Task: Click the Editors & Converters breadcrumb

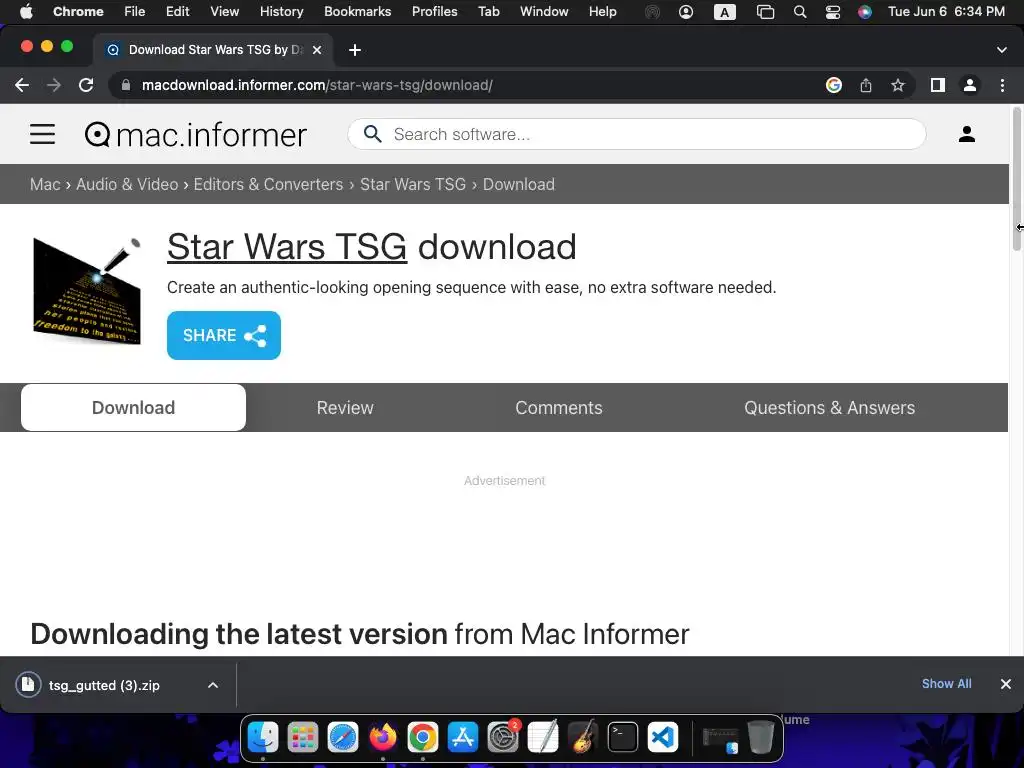Action: [x=268, y=184]
